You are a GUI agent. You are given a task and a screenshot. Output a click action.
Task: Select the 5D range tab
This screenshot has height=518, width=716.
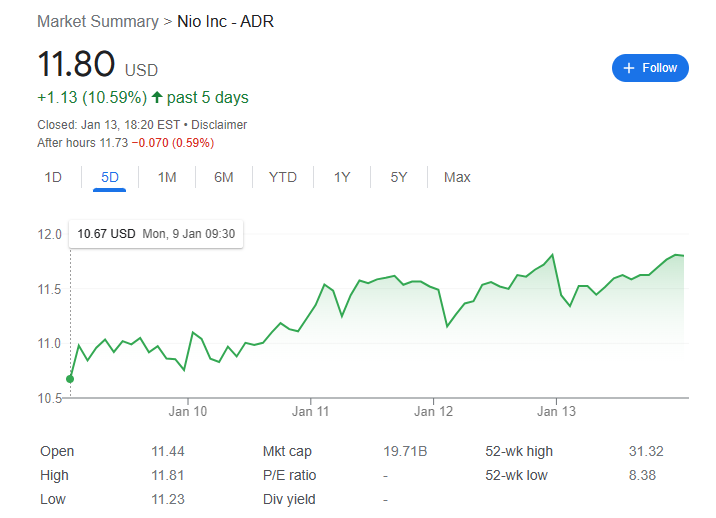tap(110, 177)
